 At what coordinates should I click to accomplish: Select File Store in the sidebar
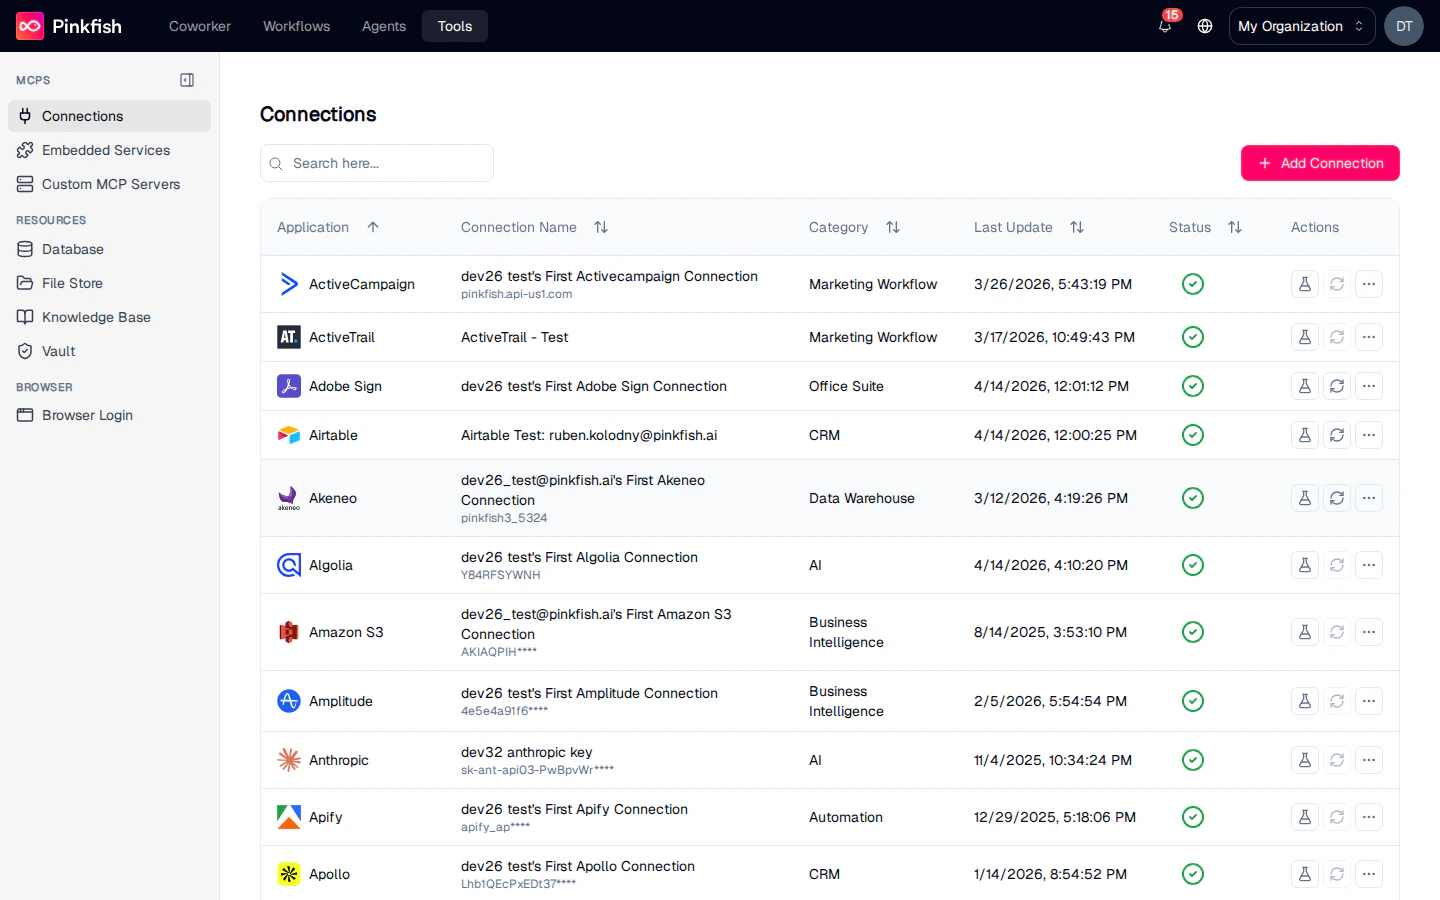[73, 283]
